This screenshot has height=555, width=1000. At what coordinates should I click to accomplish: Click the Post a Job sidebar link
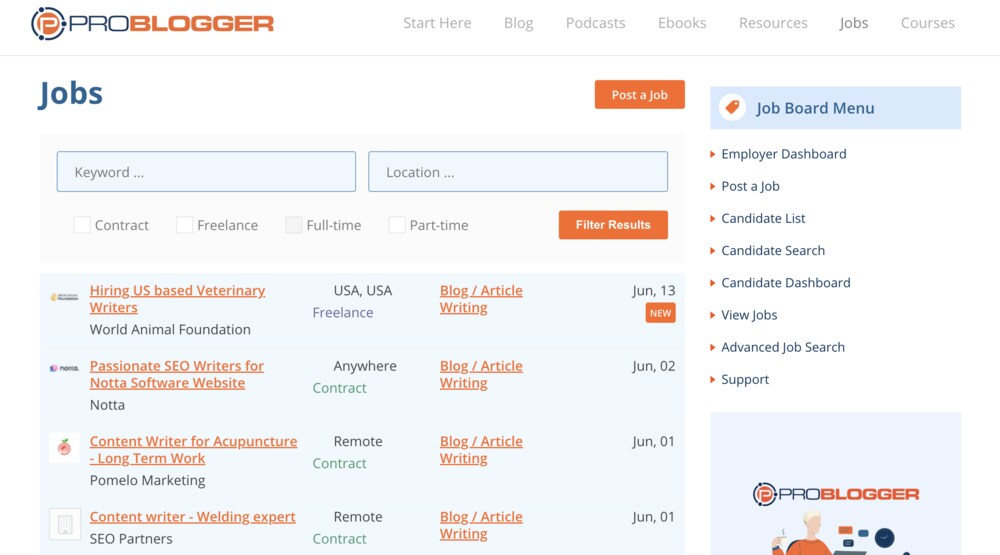point(750,186)
